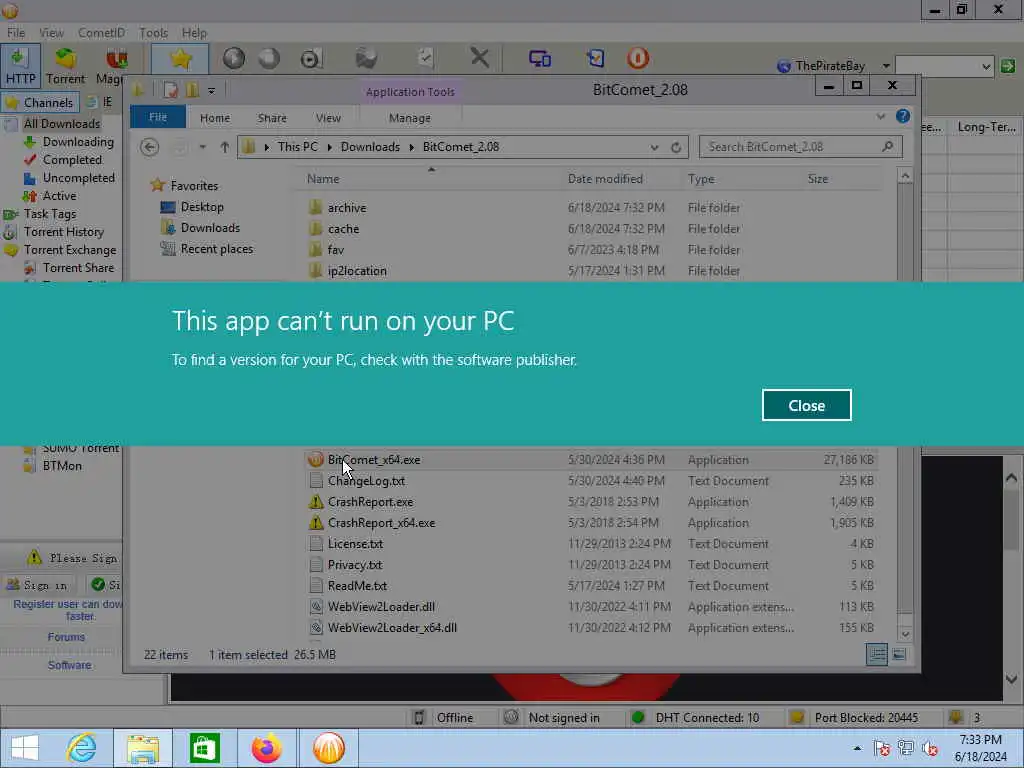
Task: Select WebView2Loader.dll file
Action: coord(381,607)
